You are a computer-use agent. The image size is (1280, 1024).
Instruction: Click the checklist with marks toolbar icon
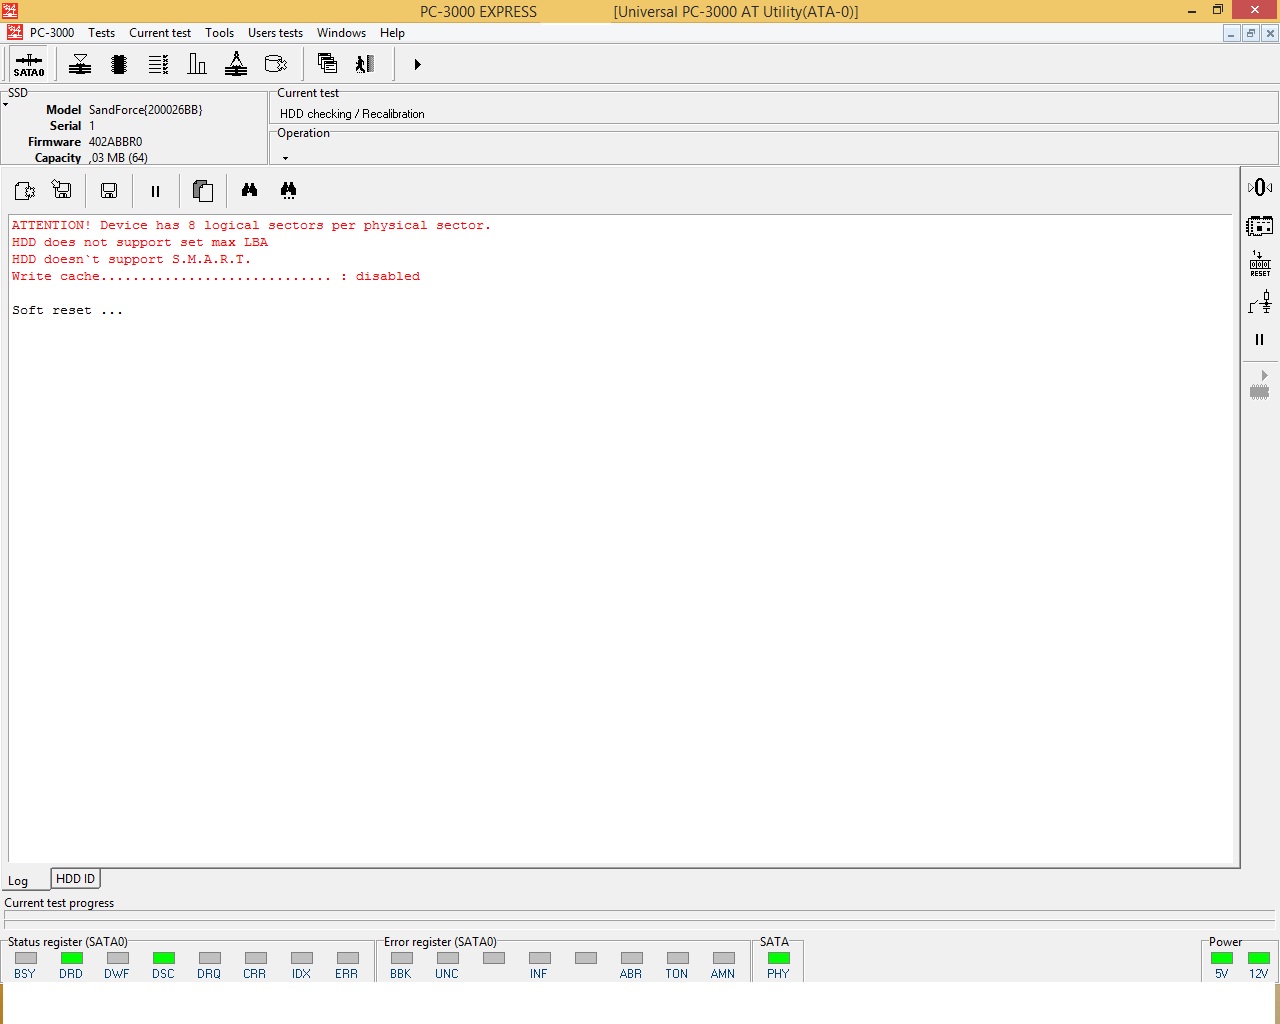tap(158, 64)
